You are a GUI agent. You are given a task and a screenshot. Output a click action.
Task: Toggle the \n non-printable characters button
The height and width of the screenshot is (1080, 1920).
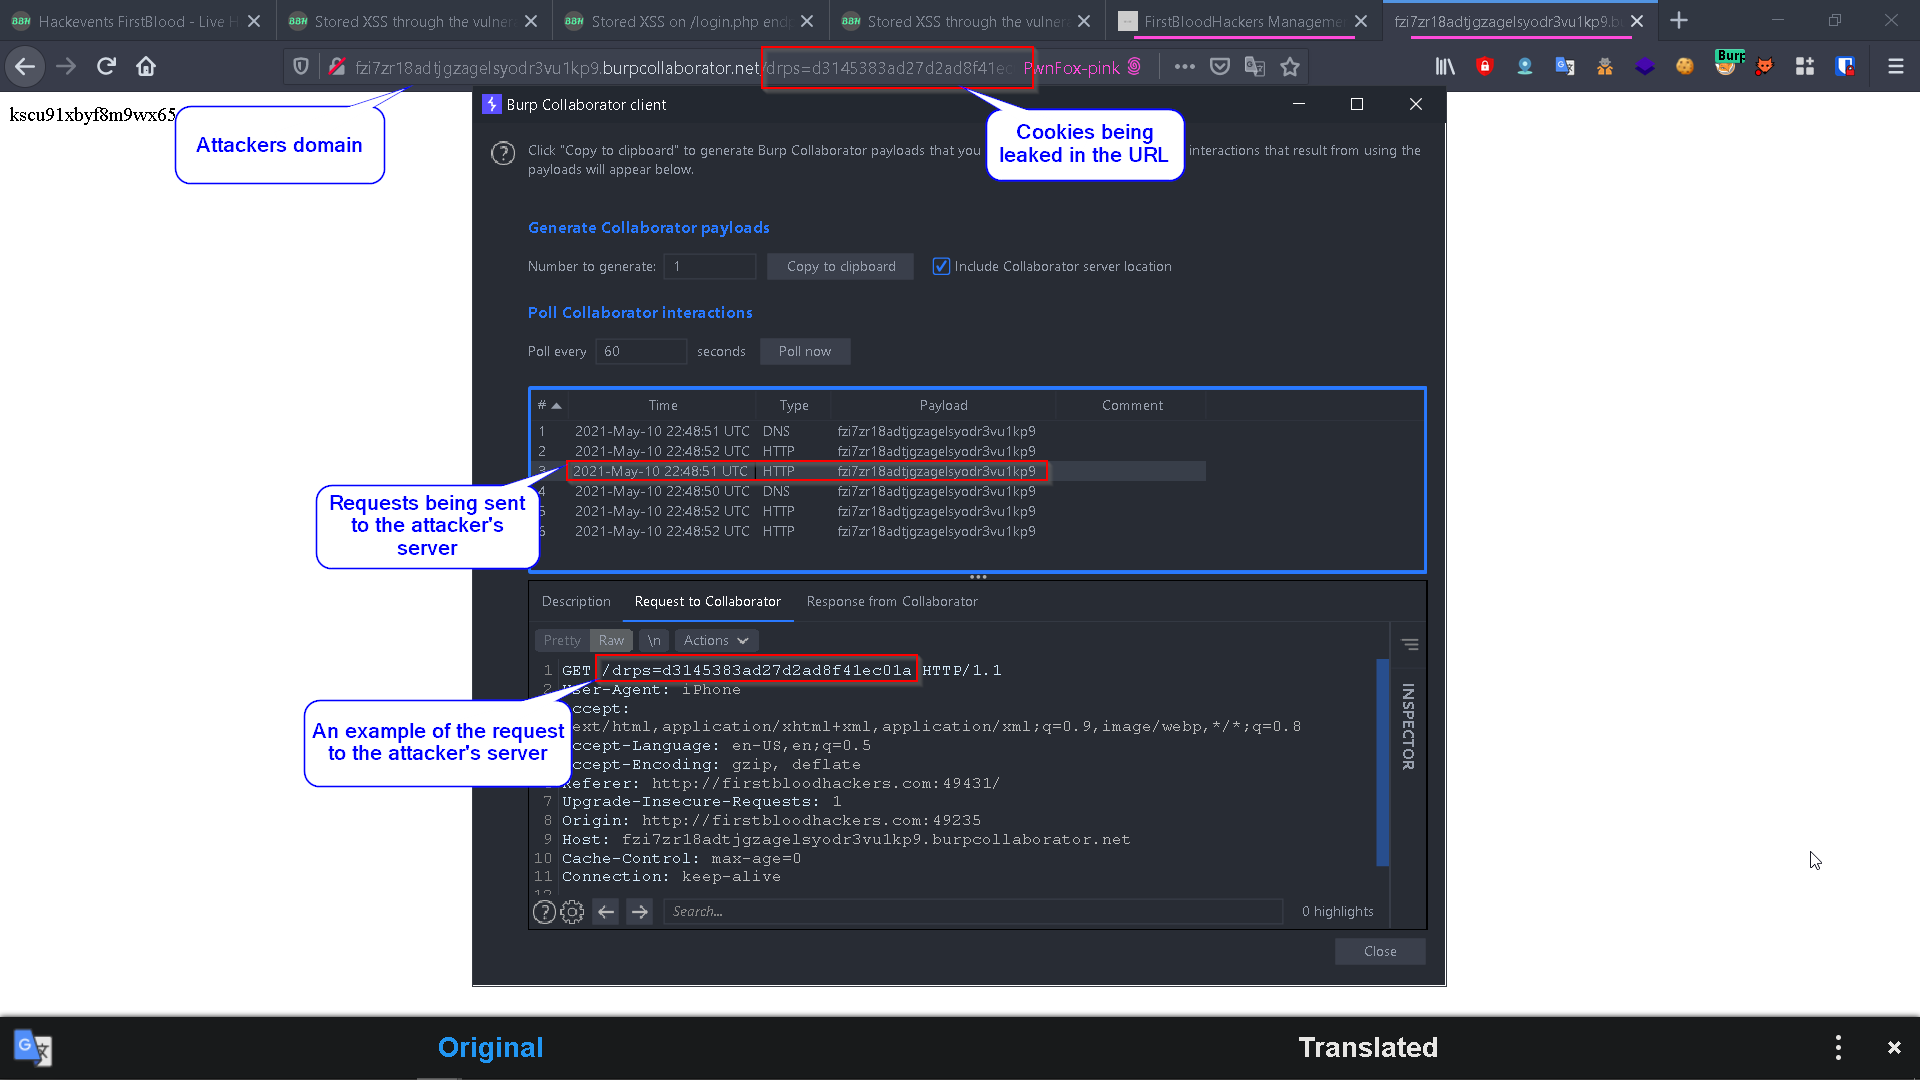pyautogui.click(x=654, y=641)
